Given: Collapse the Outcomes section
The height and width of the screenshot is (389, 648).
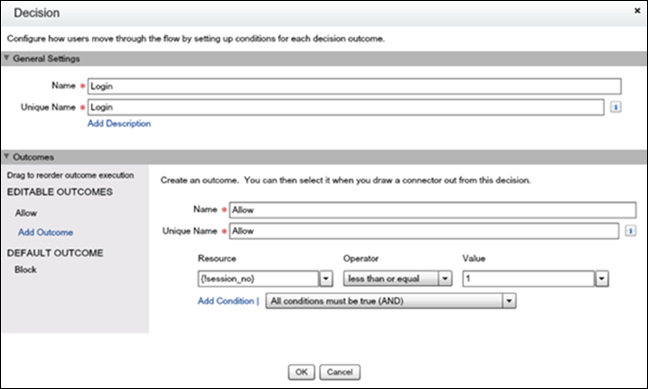Looking at the screenshot, I should click(x=6, y=157).
